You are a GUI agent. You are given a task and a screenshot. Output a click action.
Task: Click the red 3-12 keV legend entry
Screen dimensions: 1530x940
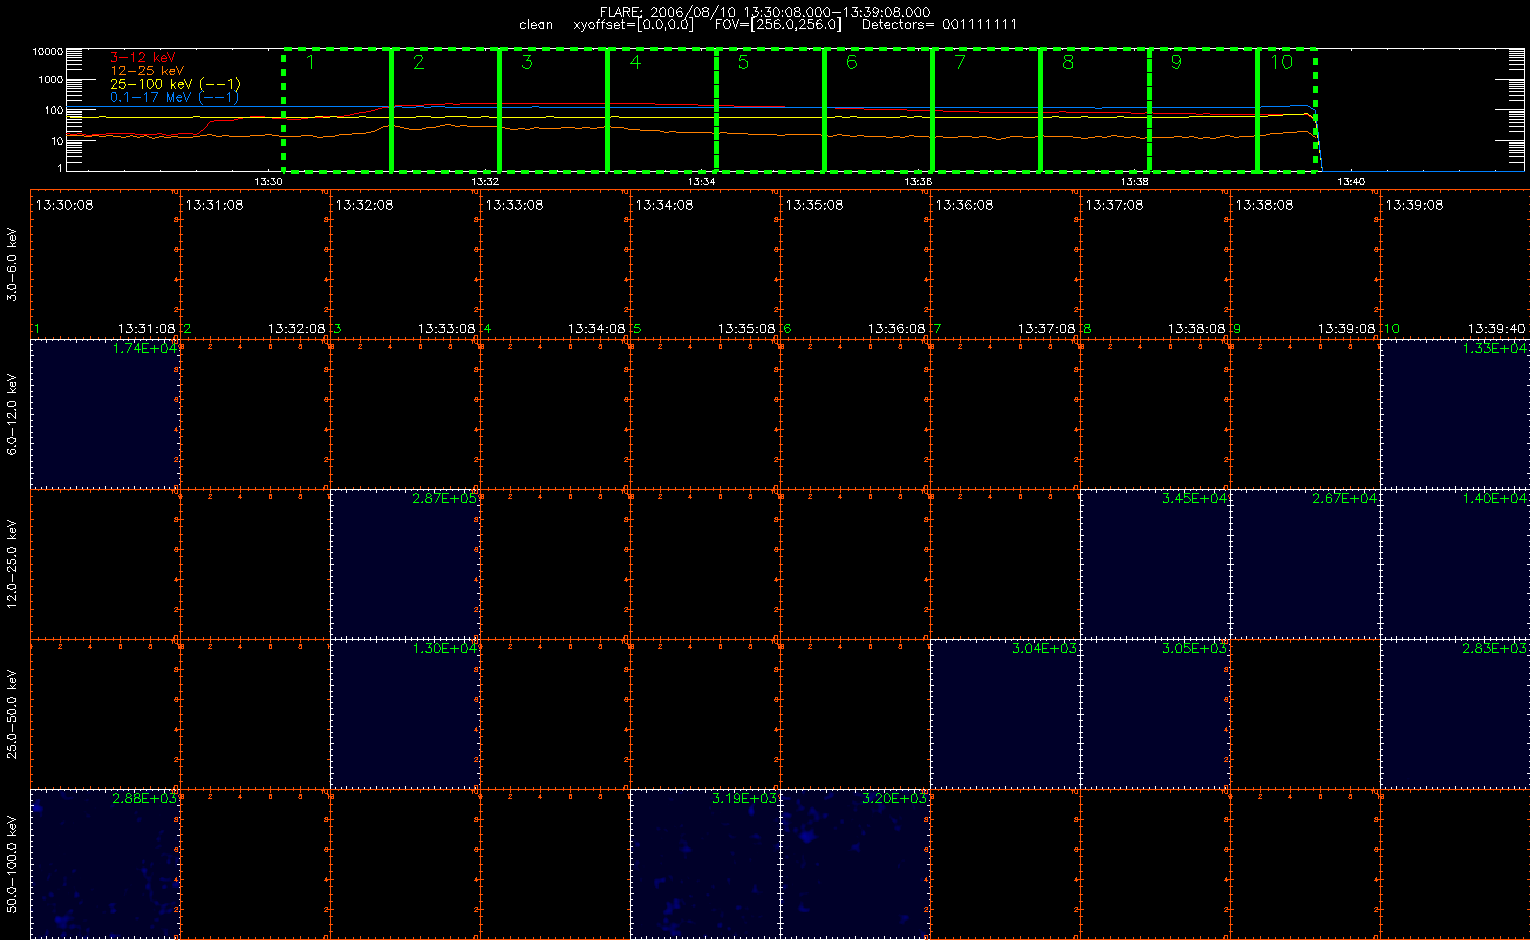[x=141, y=58]
